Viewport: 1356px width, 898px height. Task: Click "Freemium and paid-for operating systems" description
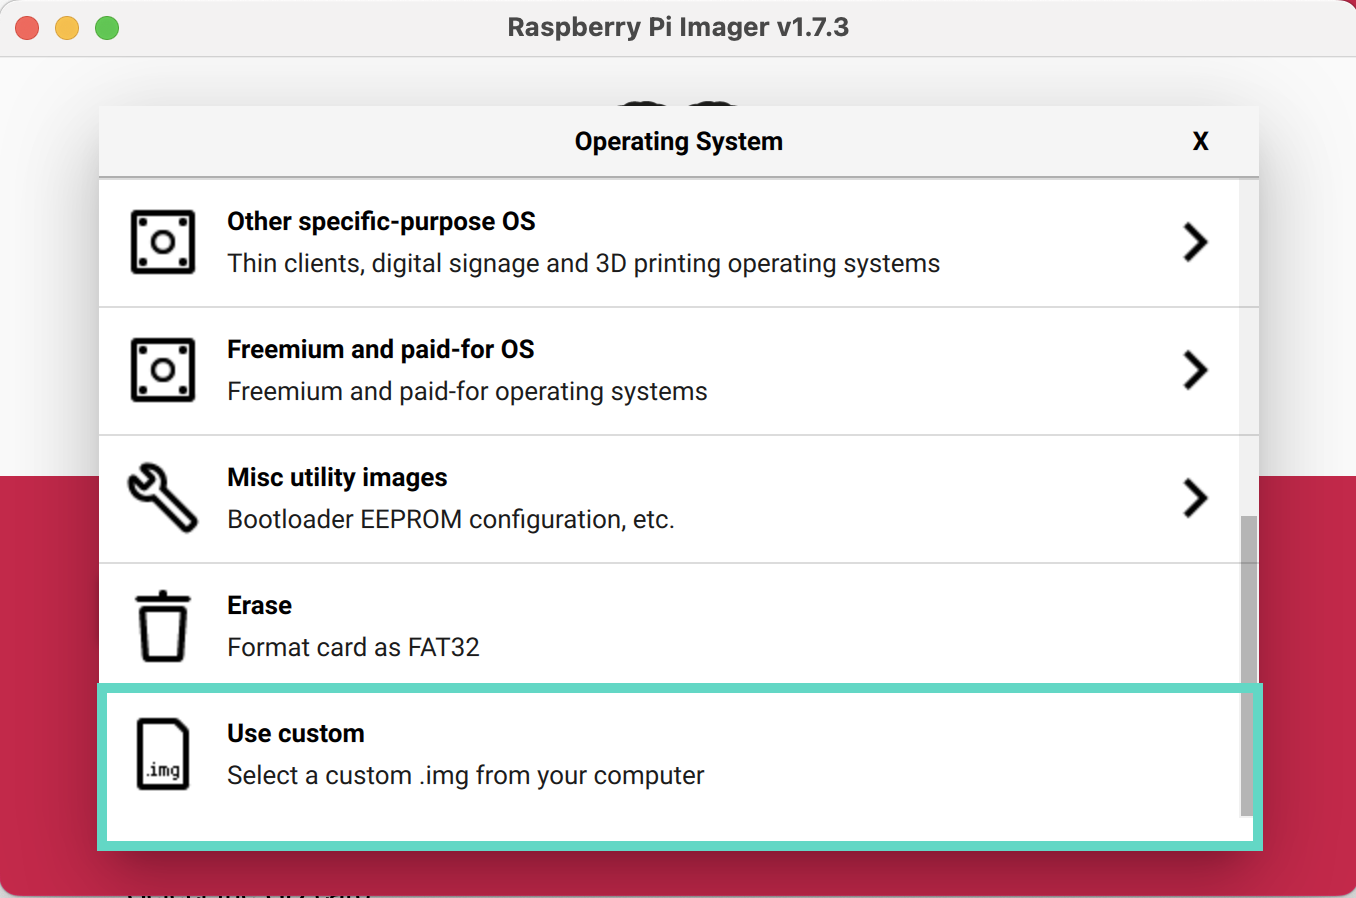(467, 391)
